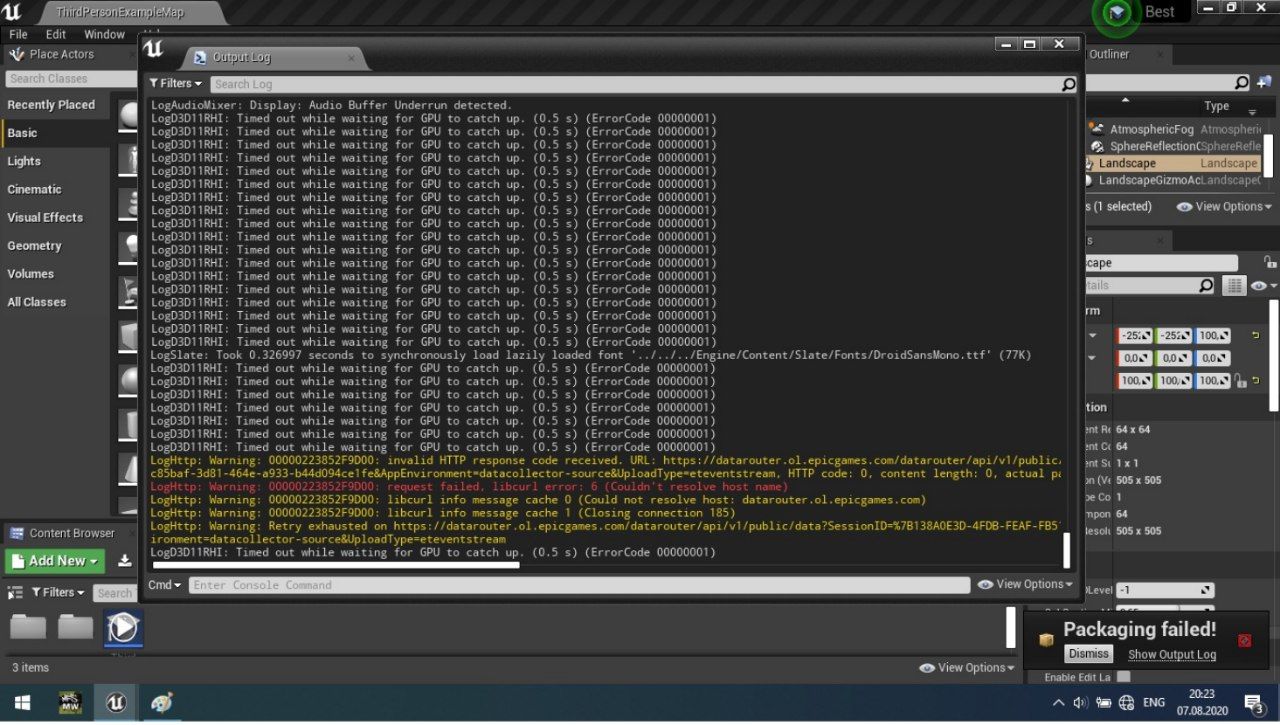
Task: Open the Details eye view options dropdown
Action: 1263,286
